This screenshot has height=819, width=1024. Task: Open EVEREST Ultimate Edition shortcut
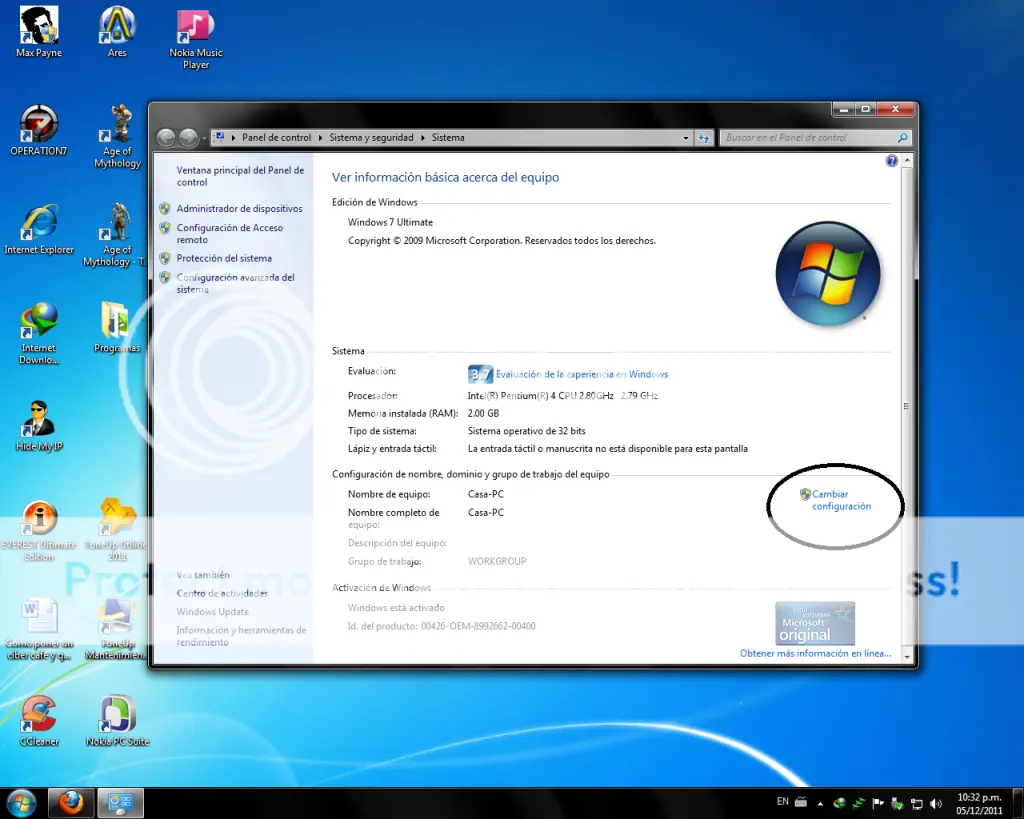39,530
